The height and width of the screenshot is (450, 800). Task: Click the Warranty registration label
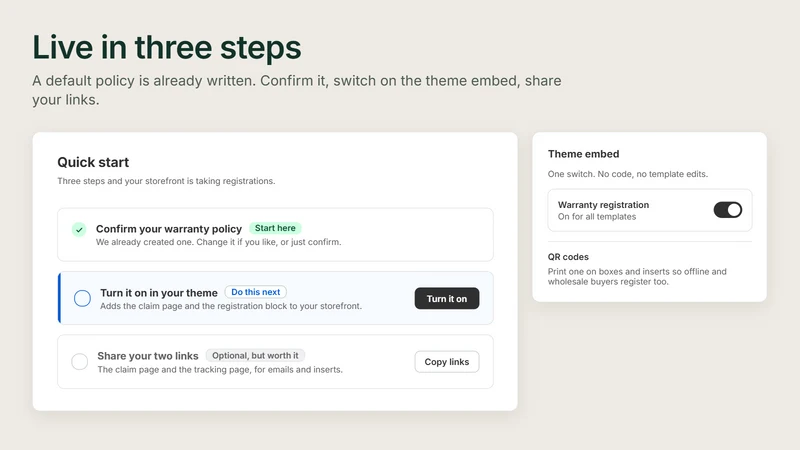coord(604,205)
